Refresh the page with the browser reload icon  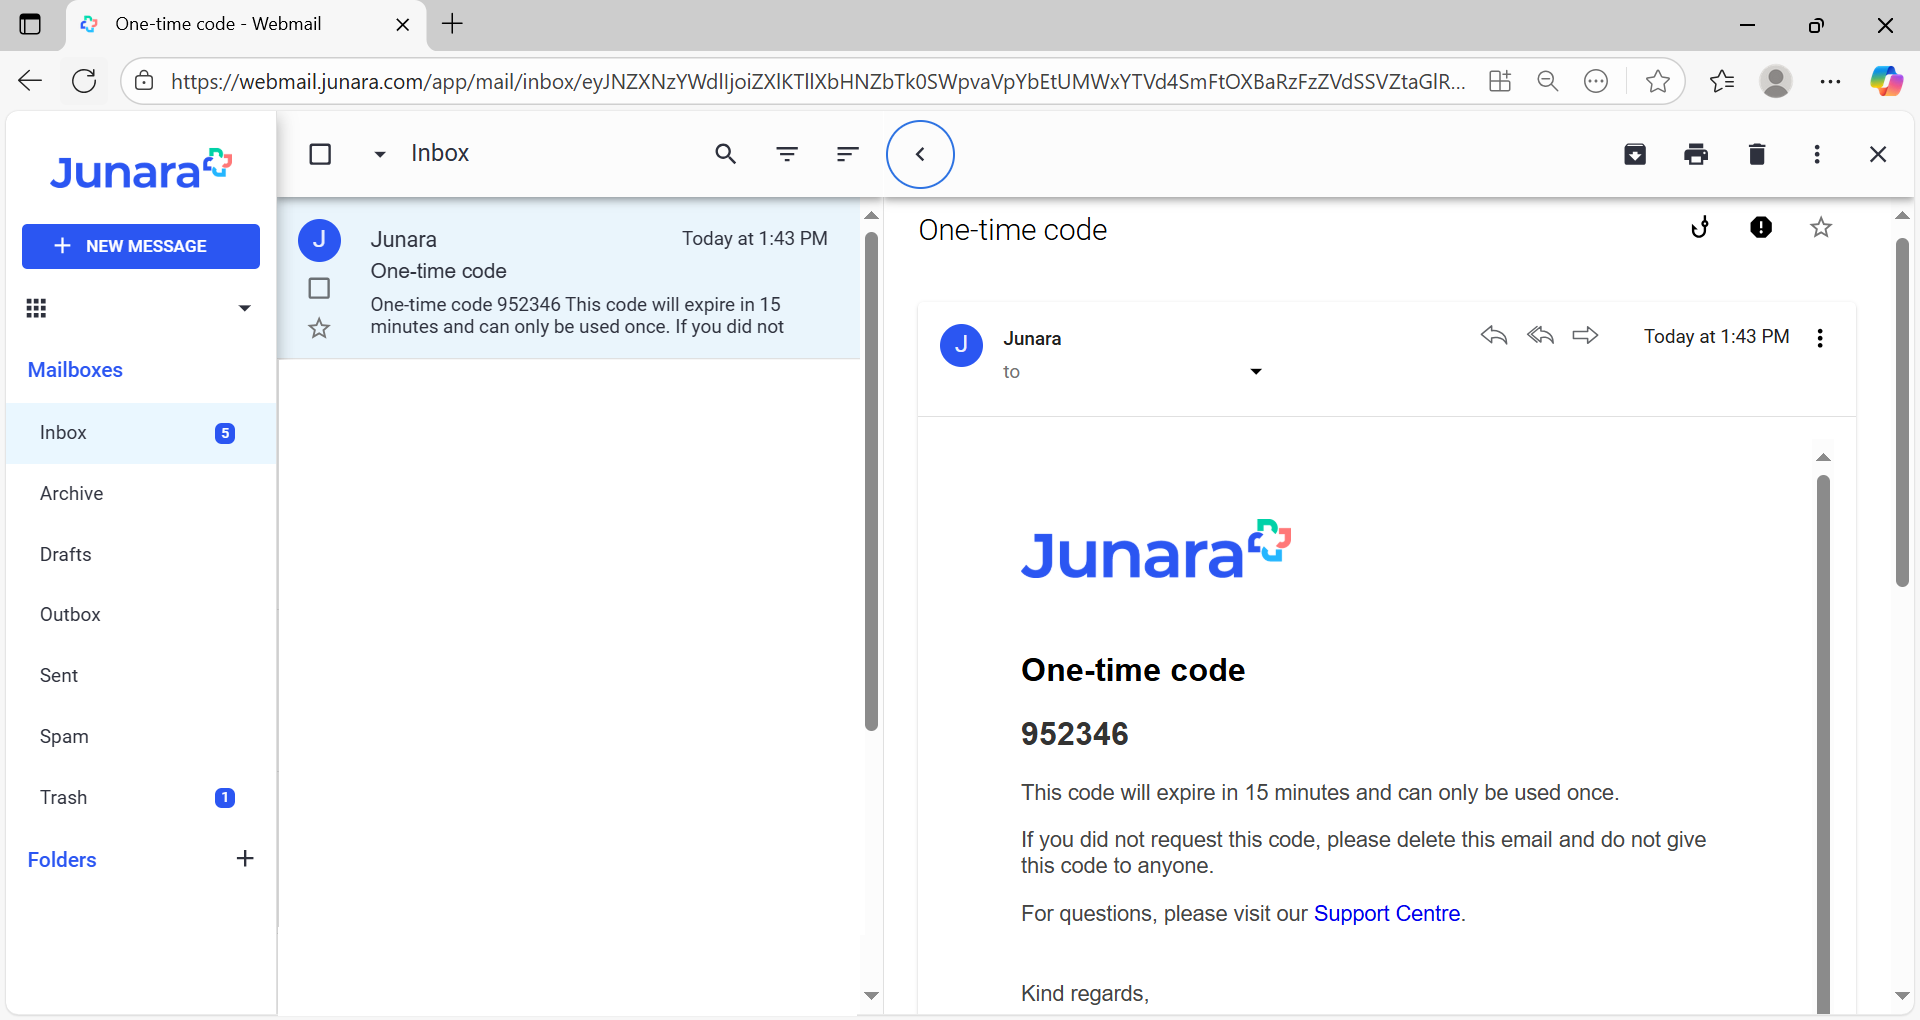(85, 82)
